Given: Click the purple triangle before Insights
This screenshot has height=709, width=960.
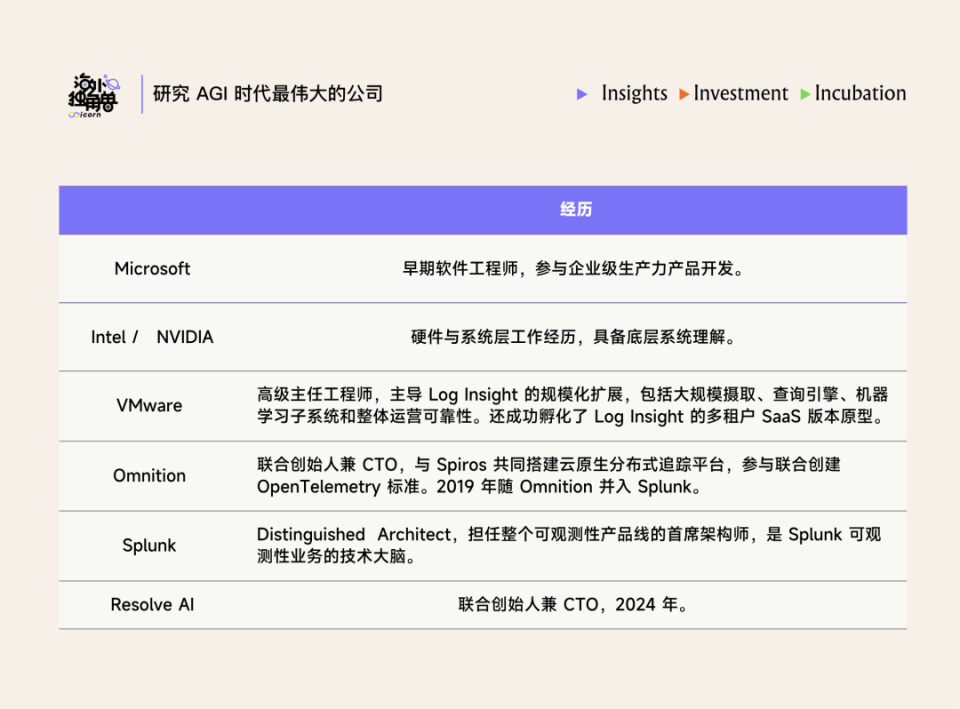Looking at the screenshot, I should pyautogui.click(x=582, y=94).
